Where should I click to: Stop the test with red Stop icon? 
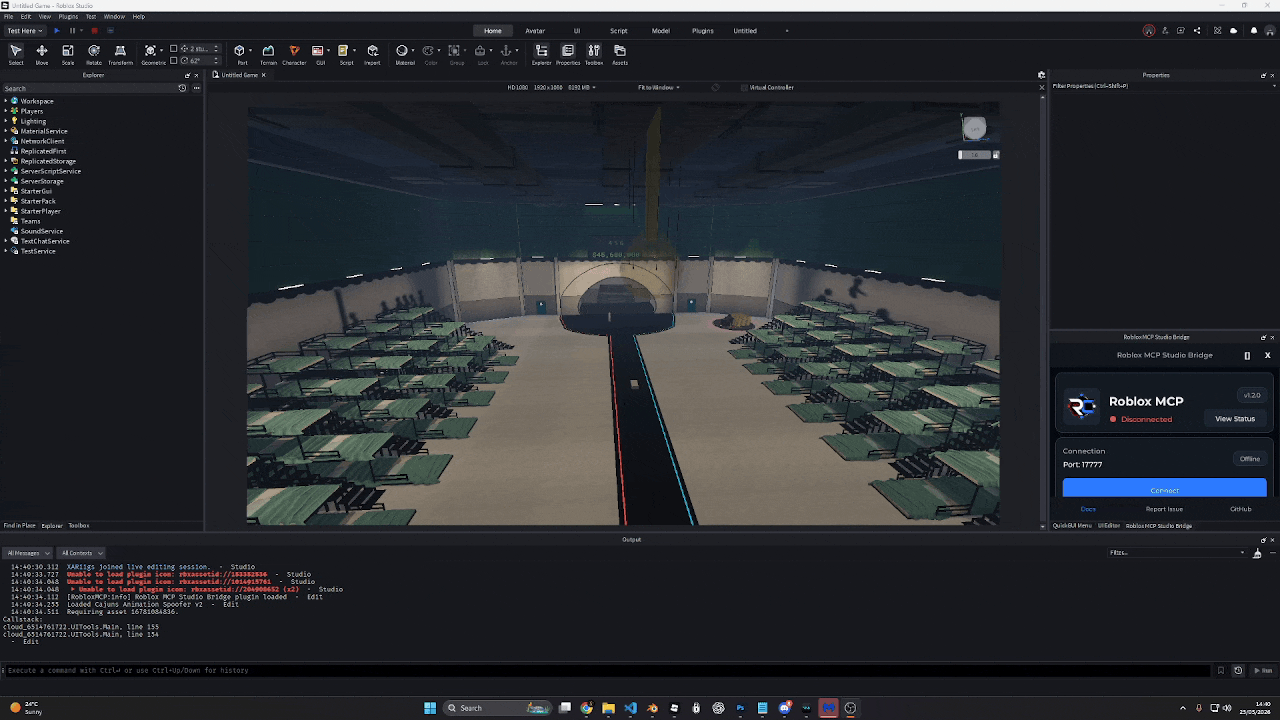(94, 31)
